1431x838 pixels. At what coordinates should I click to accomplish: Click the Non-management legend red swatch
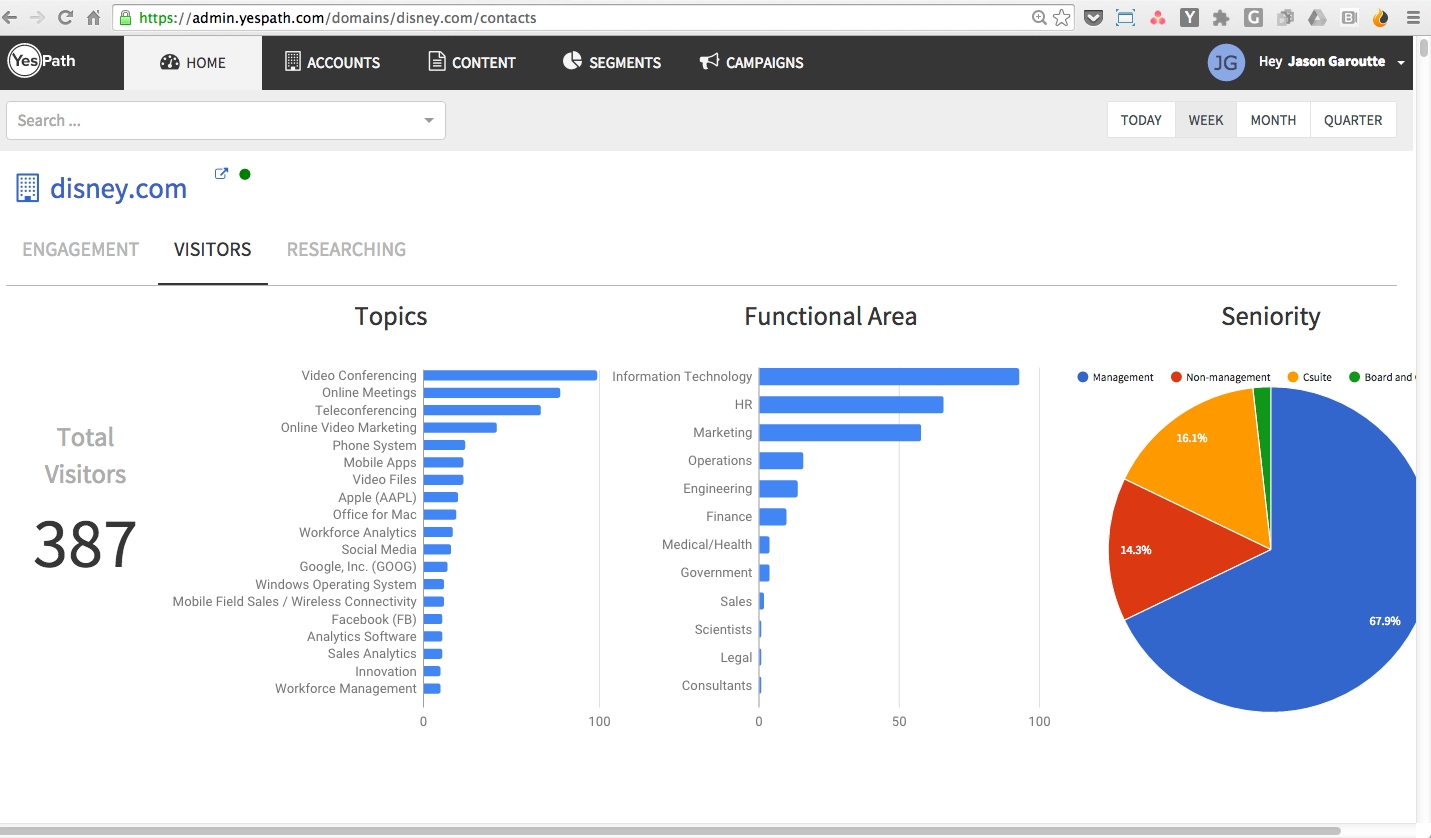[x=1176, y=377]
